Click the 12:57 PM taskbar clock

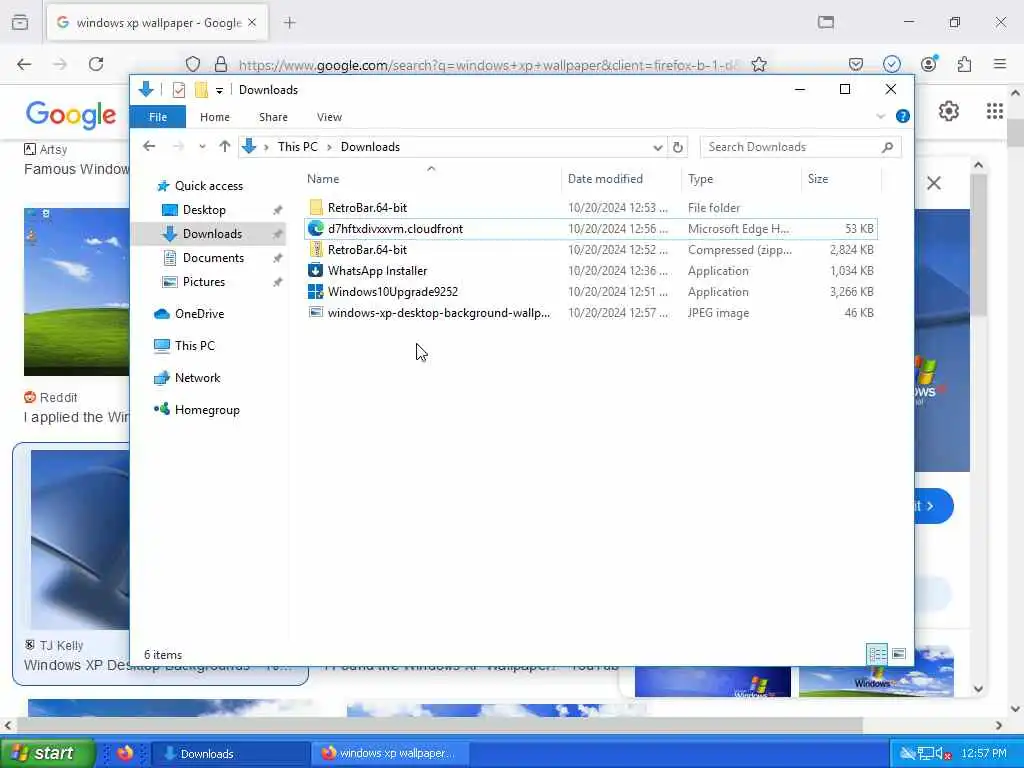pyautogui.click(x=984, y=754)
